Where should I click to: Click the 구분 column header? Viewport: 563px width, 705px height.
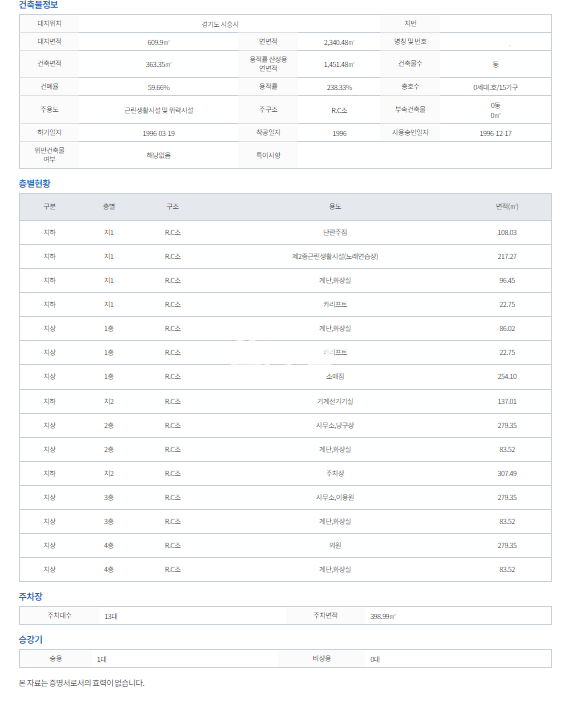point(49,206)
